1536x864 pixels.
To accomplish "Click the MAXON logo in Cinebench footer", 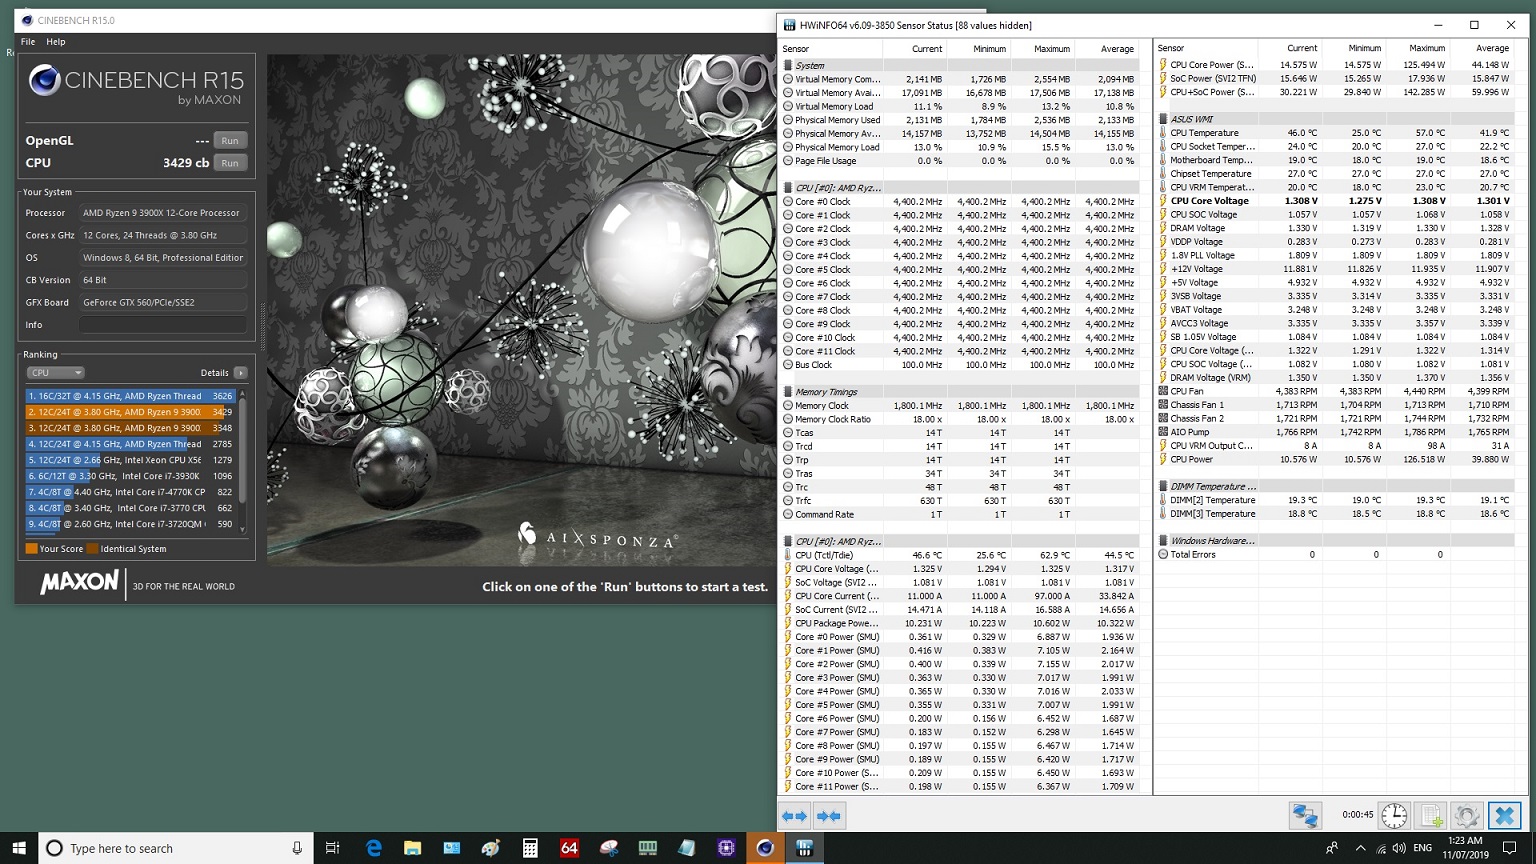I will click(79, 583).
